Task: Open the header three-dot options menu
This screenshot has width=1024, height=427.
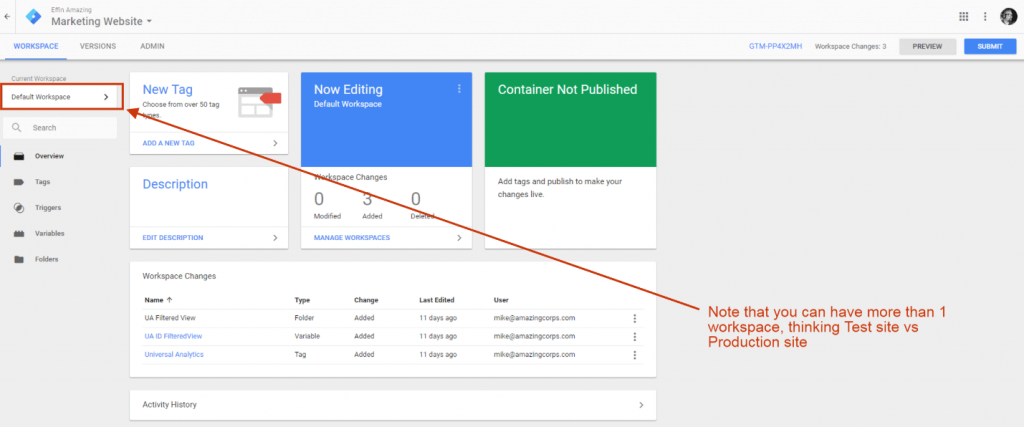Action: (x=985, y=16)
